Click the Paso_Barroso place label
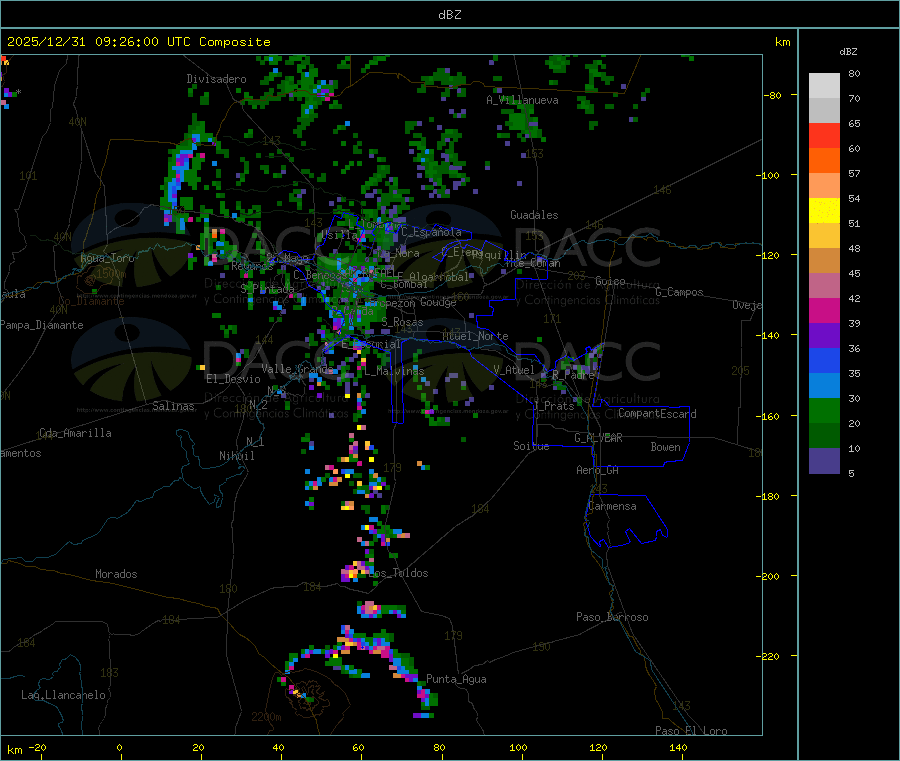 [x=612, y=617]
